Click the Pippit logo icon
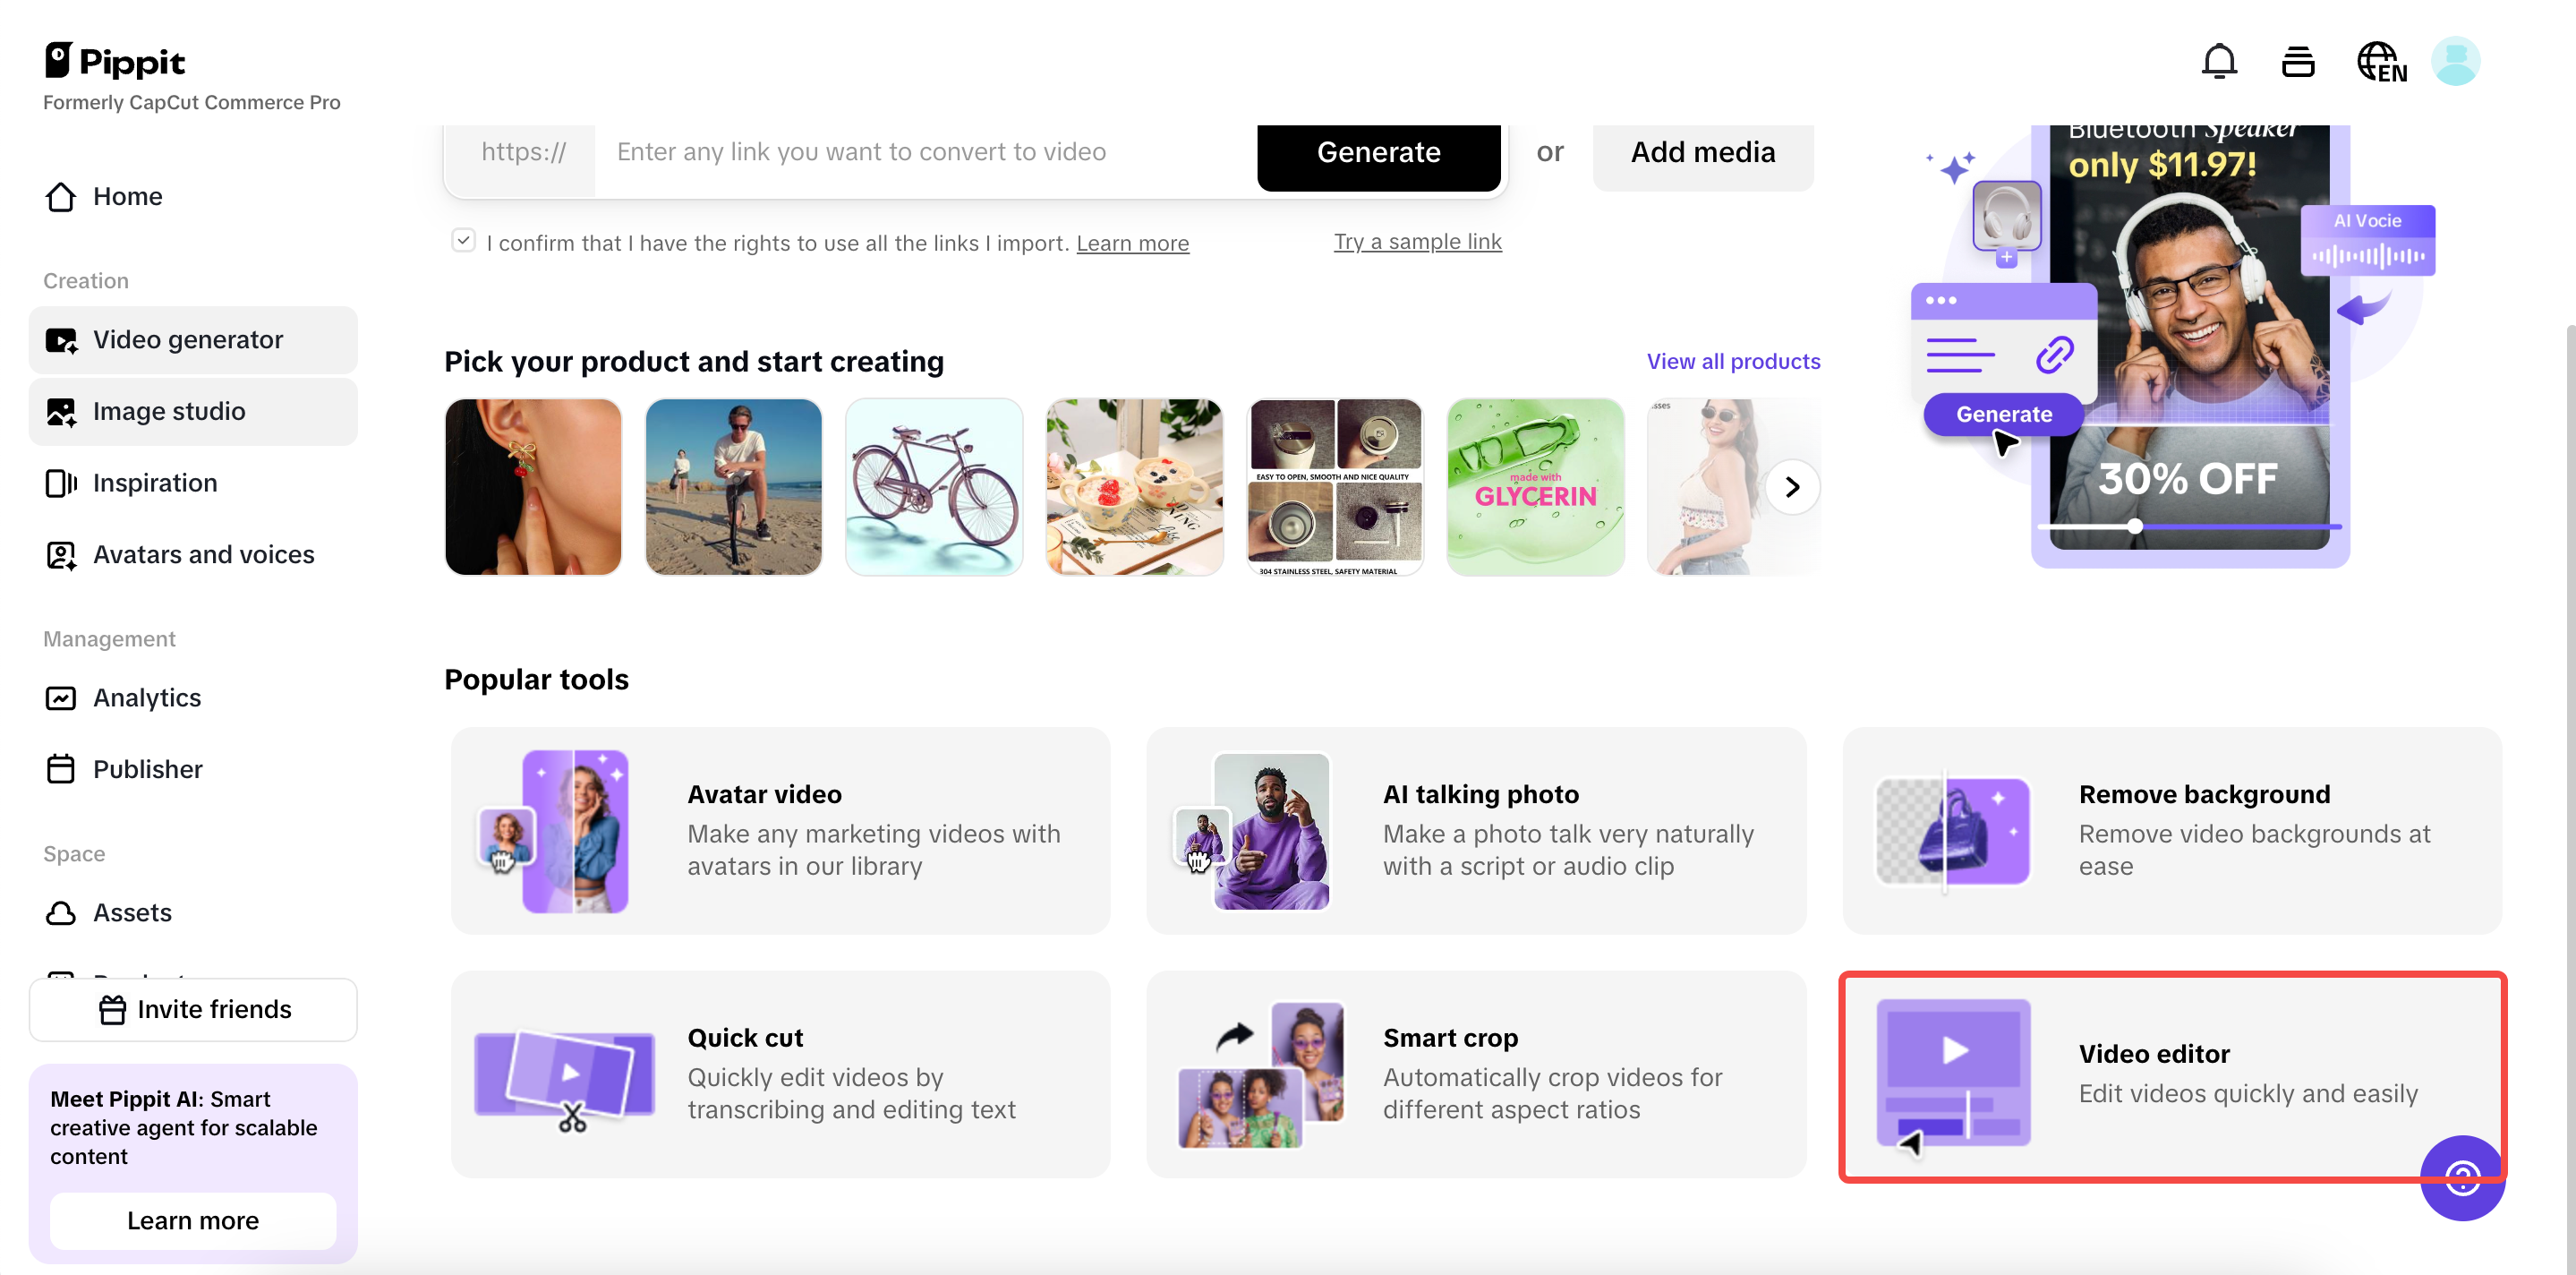This screenshot has height=1275, width=2576. click(x=59, y=60)
